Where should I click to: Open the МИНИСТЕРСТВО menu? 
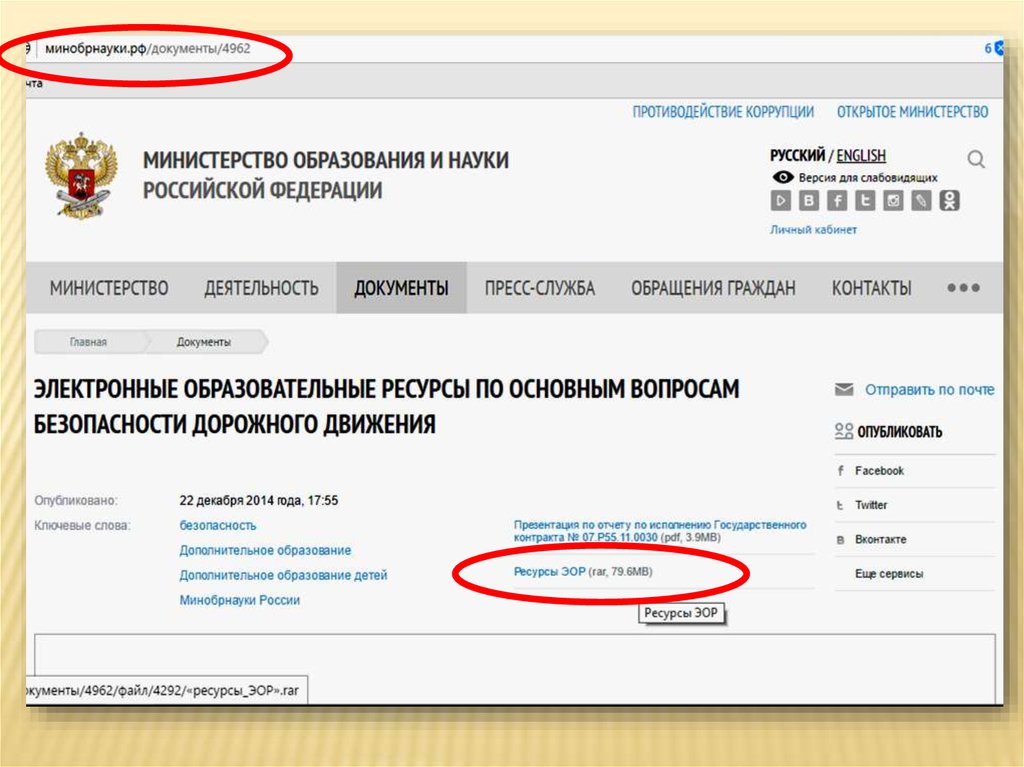[x=109, y=288]
